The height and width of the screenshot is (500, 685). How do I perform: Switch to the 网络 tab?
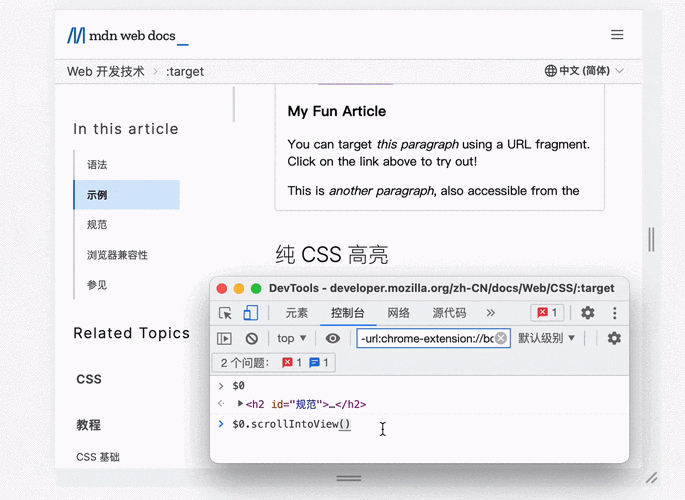click(398, 313)
